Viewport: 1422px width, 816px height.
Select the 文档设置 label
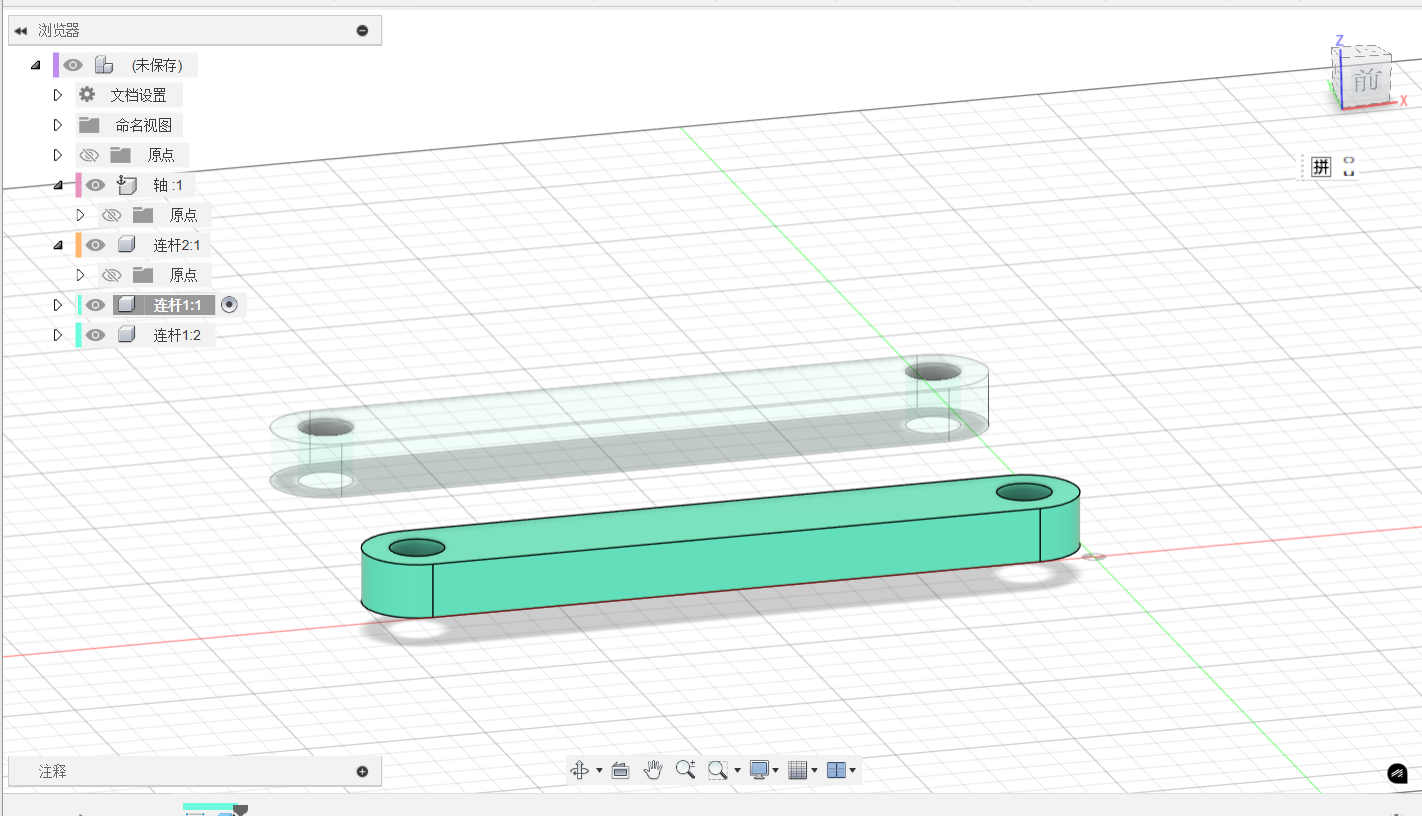[138, 95]
